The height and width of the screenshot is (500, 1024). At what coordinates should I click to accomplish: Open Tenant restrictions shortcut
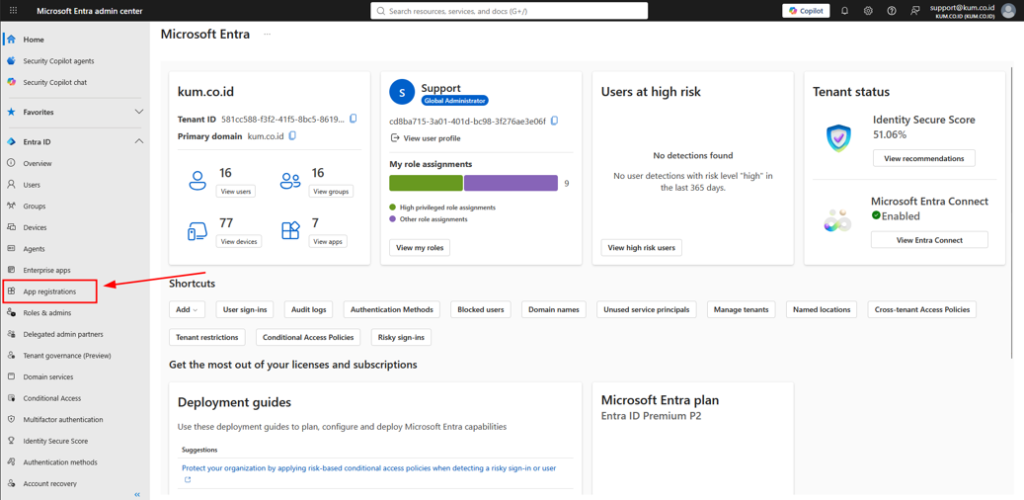(x=207, y=337)
